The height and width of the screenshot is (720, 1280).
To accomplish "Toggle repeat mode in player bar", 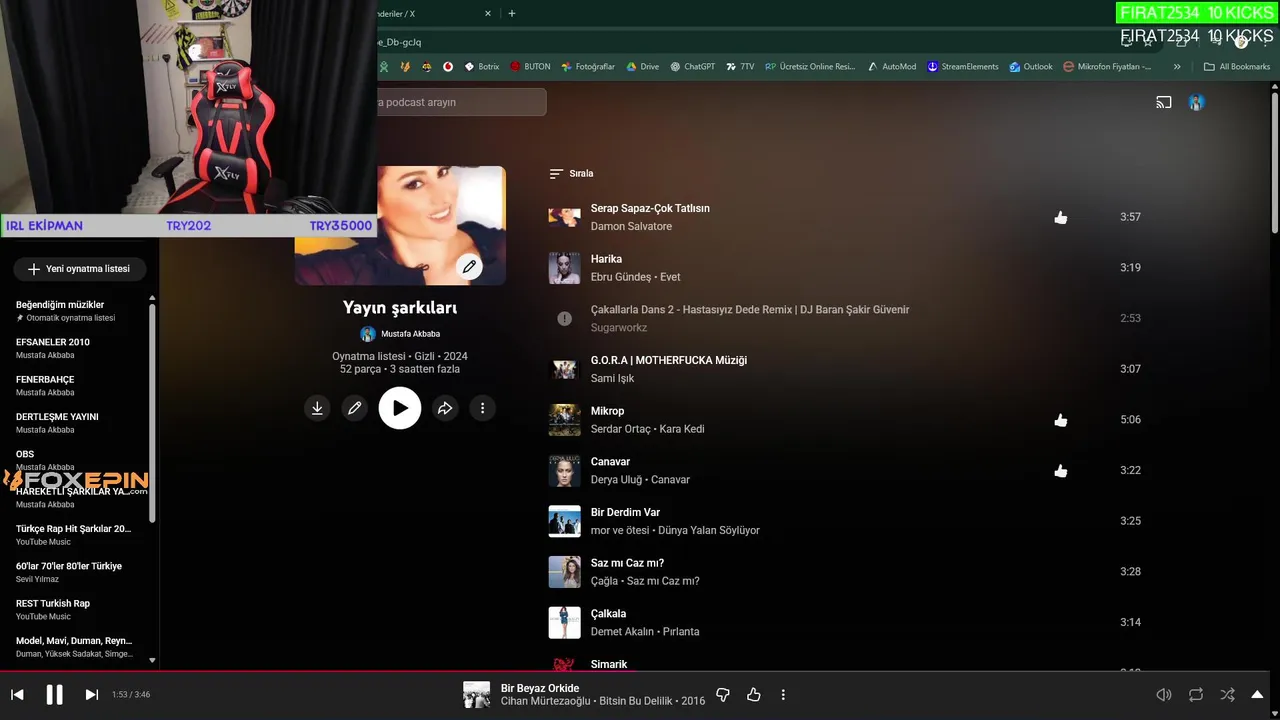I will [1196, 694].
